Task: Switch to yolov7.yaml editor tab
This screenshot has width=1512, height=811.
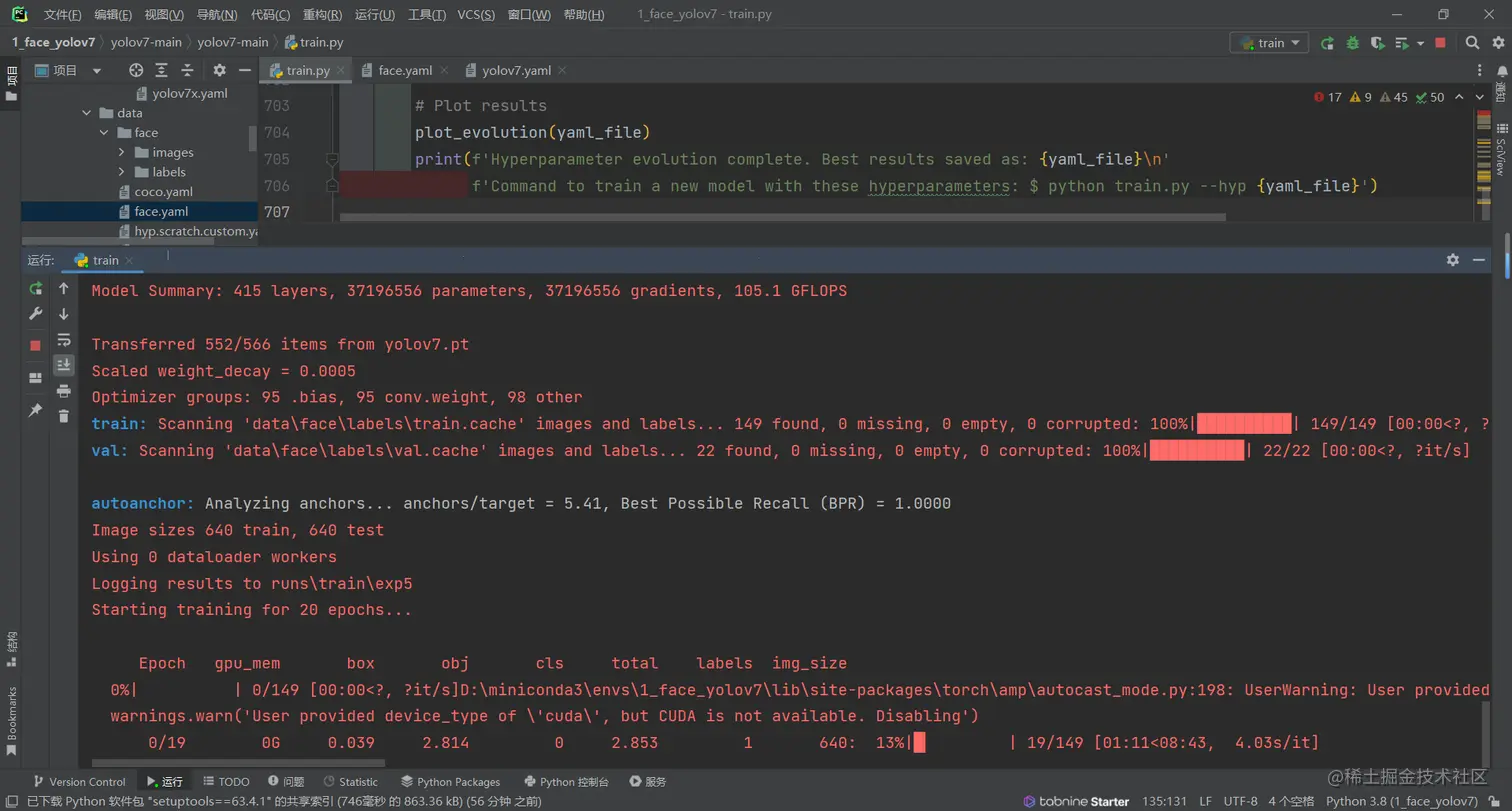Action: pyautogui.click(x=516, y=70)
